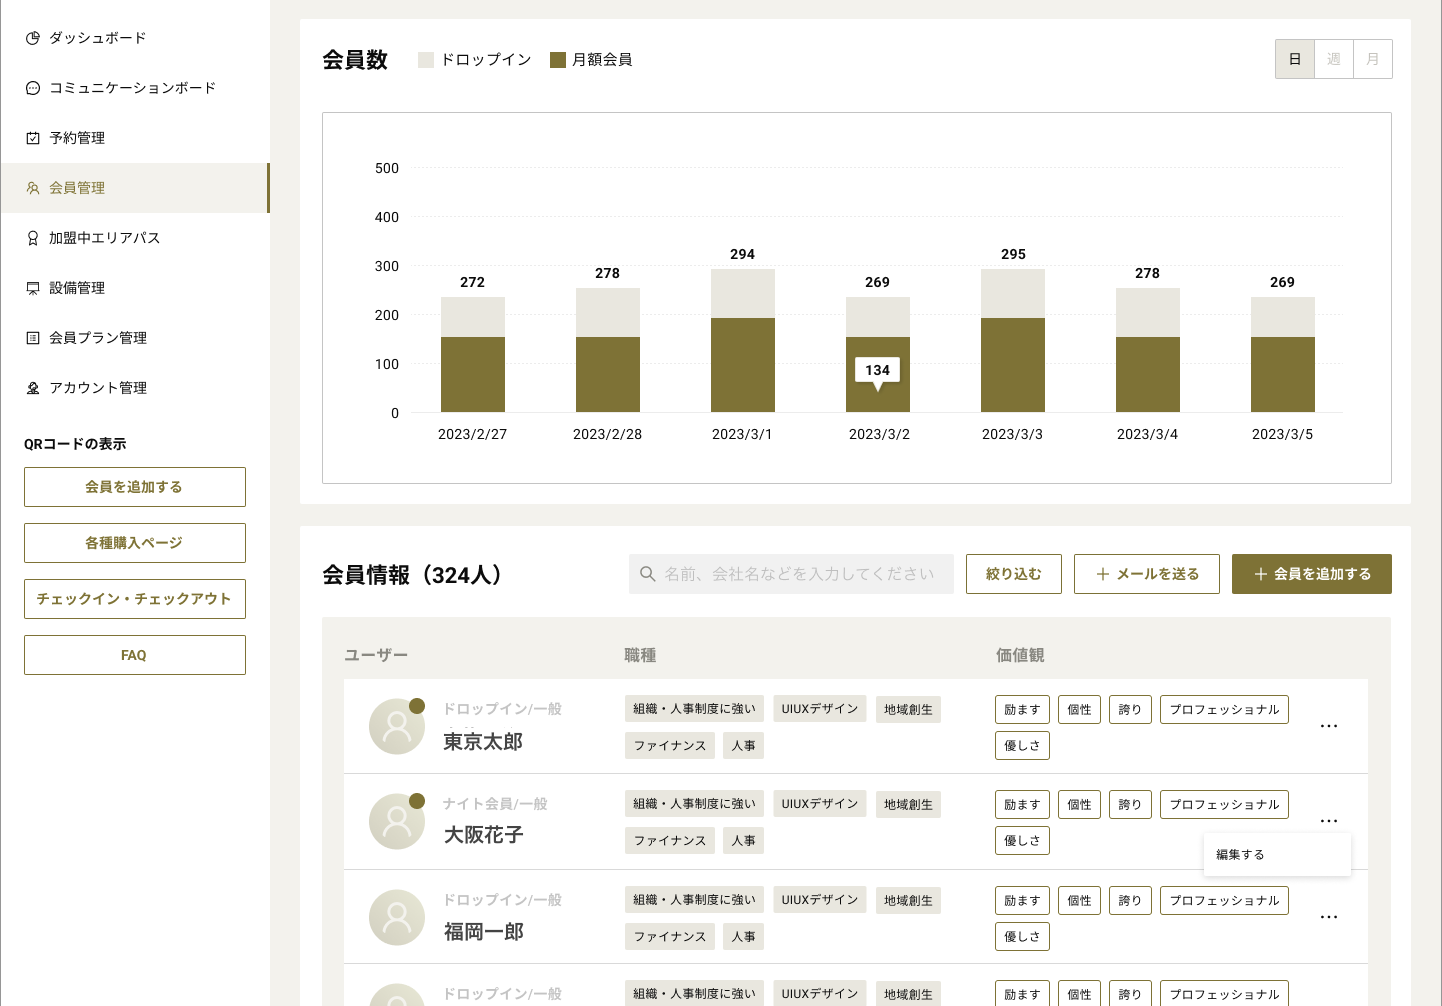Click QRコードの表示 in the sidebar

click(x=75, y=444)
